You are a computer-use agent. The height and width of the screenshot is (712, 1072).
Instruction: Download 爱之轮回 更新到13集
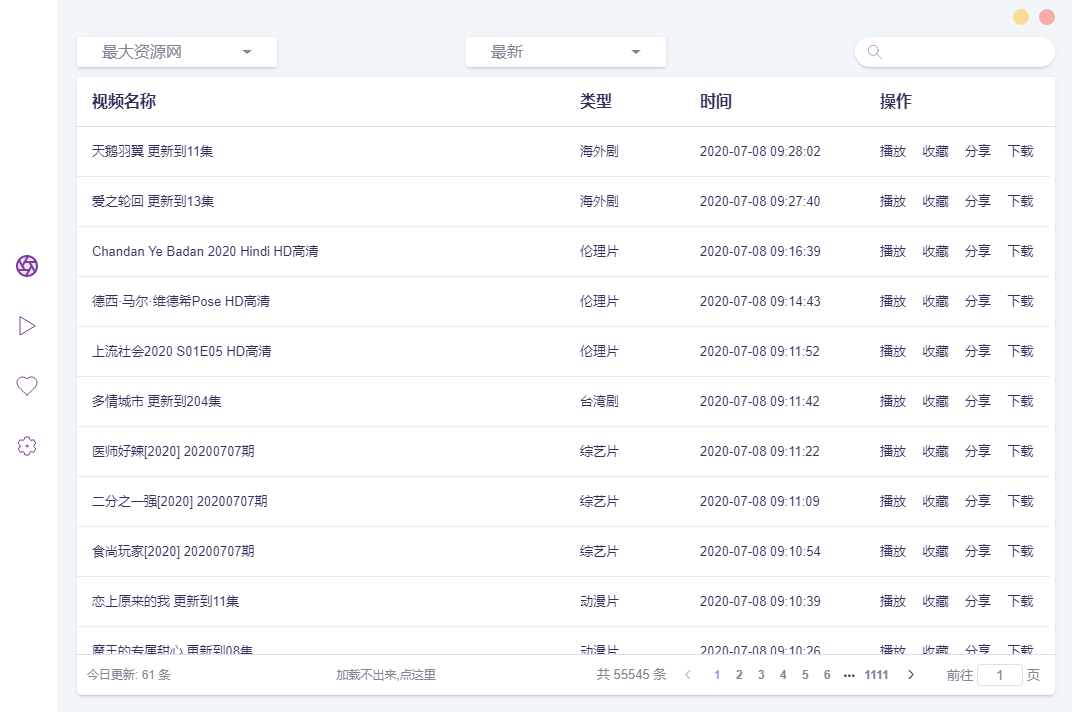(x=1020, y=201)
